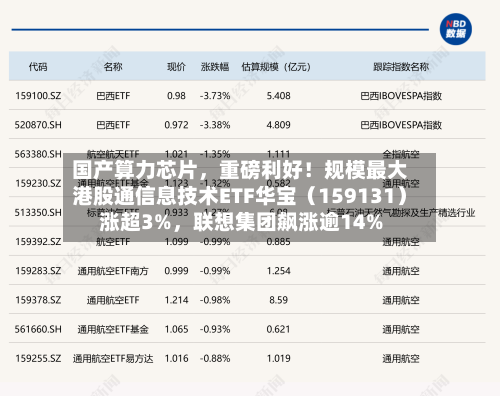Click the NBD 数据 round logo
The width and height of the screenshot is (500, 396).
pyautogui.click(x=455, y=29)
